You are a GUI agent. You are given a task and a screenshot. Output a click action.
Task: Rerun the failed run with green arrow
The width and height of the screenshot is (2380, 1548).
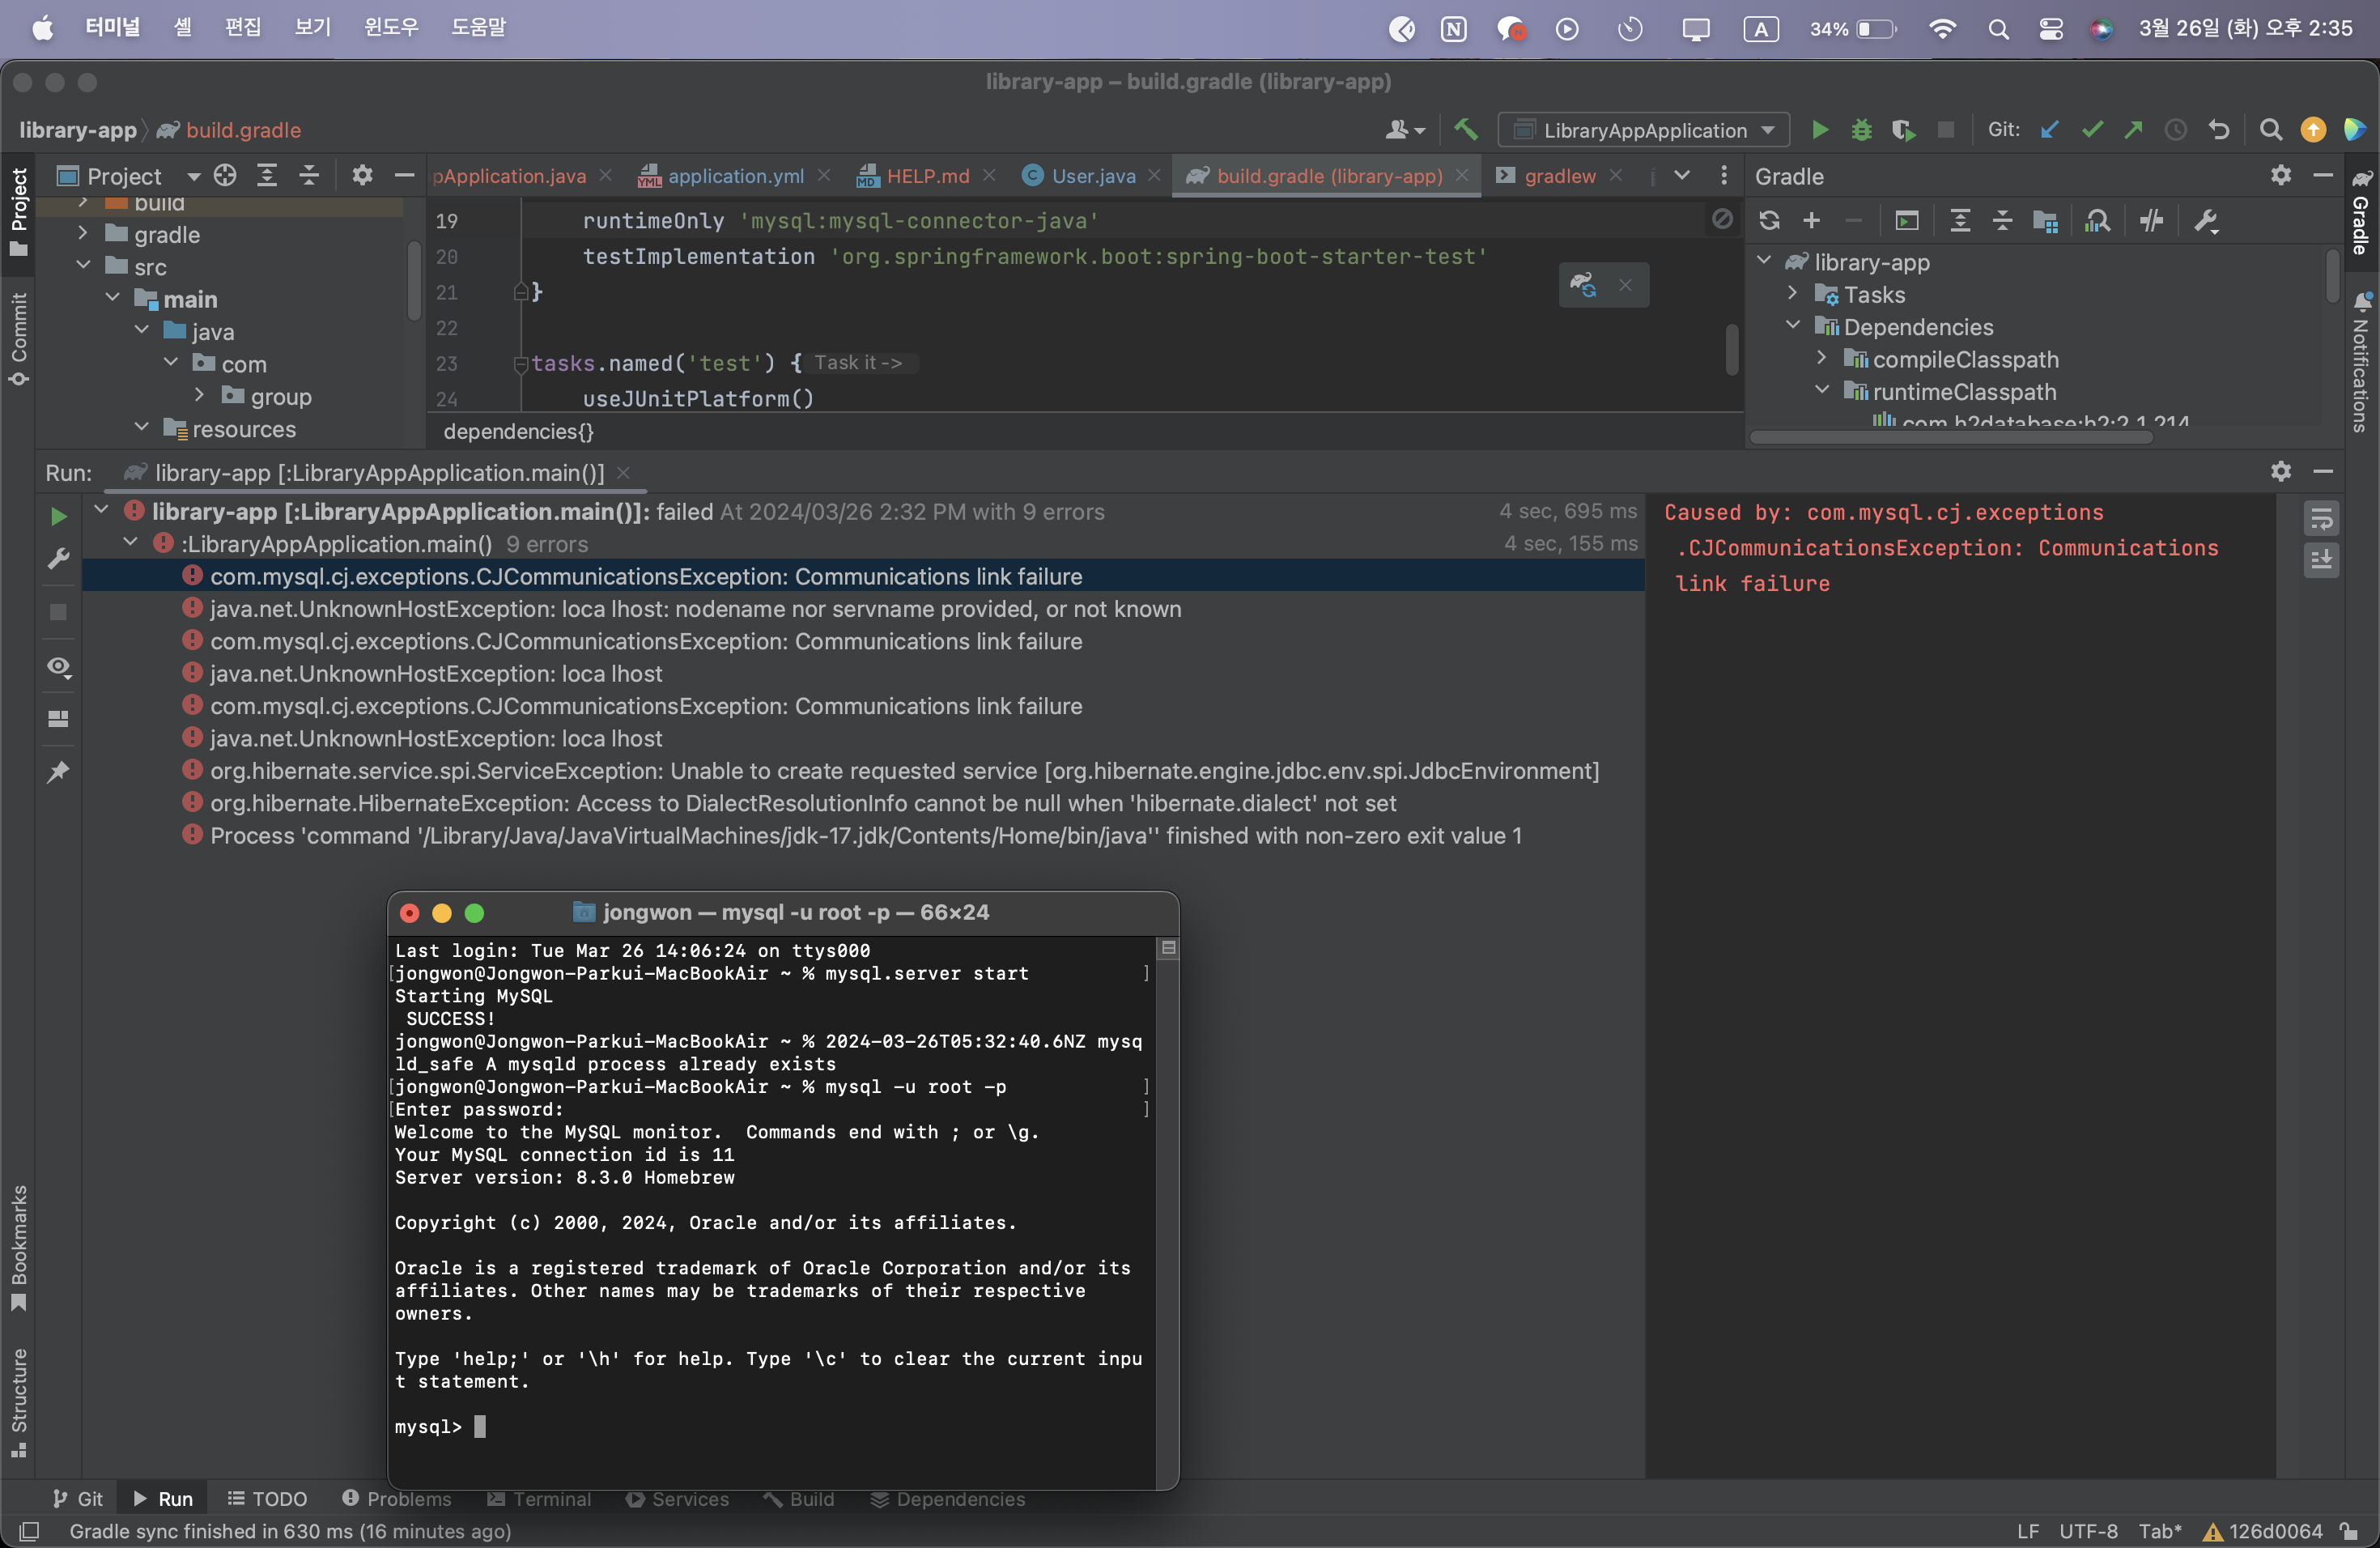pos(58,516)
